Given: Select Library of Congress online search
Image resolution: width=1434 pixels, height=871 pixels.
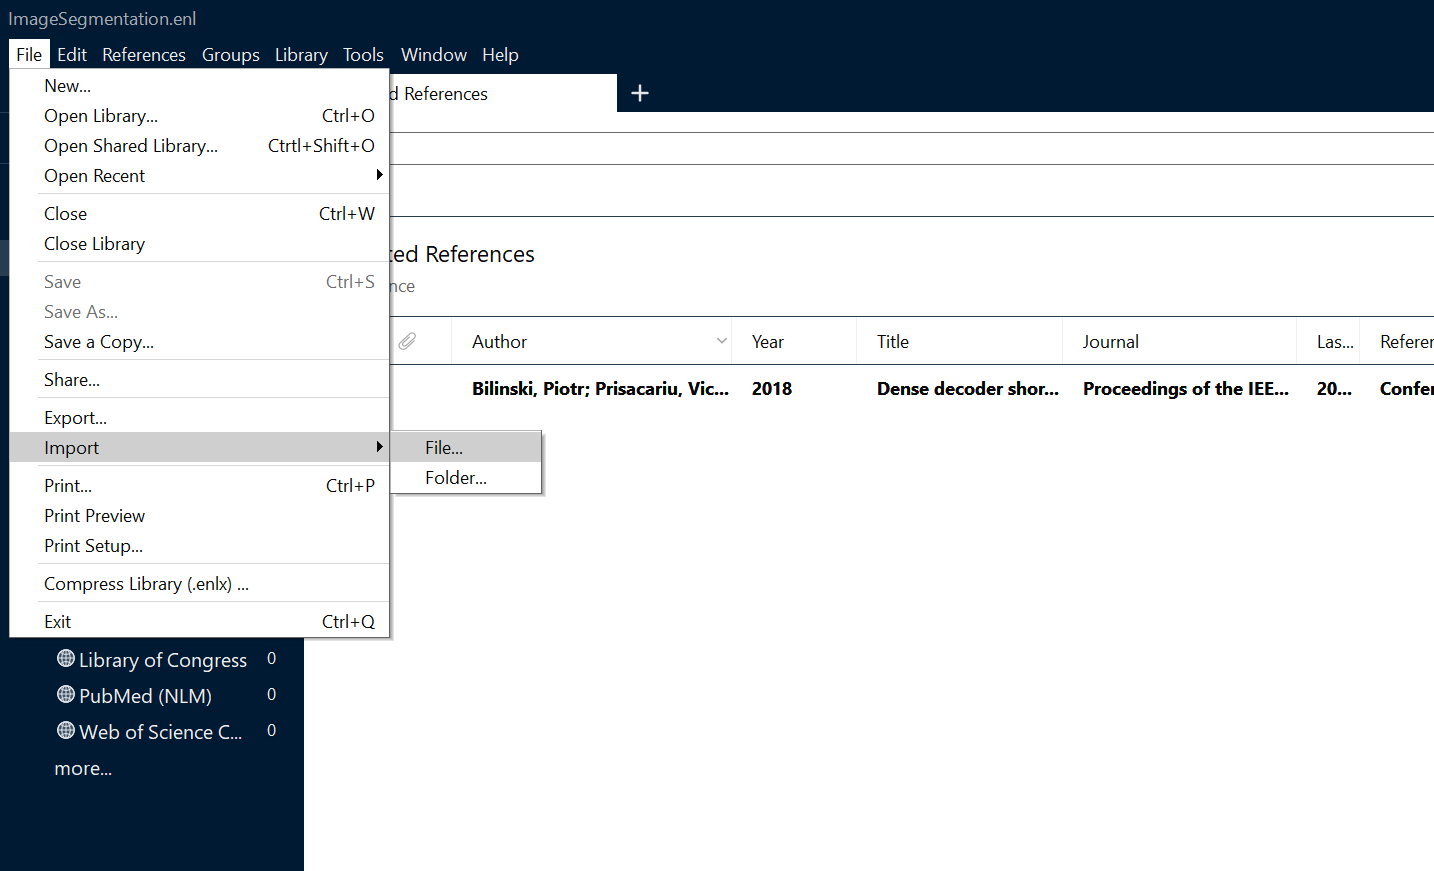Looking at the screenshot, I should pos(163,660).
